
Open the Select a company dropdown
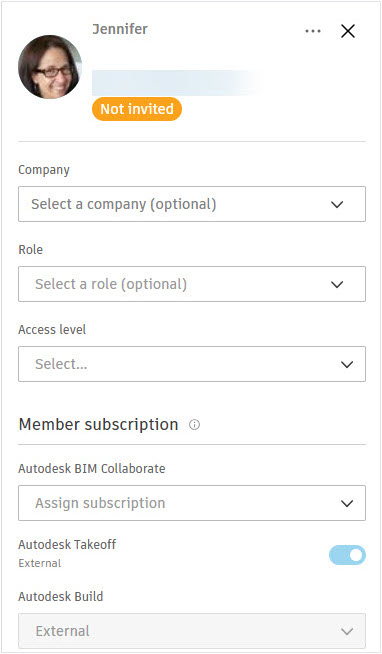point(192,204)
